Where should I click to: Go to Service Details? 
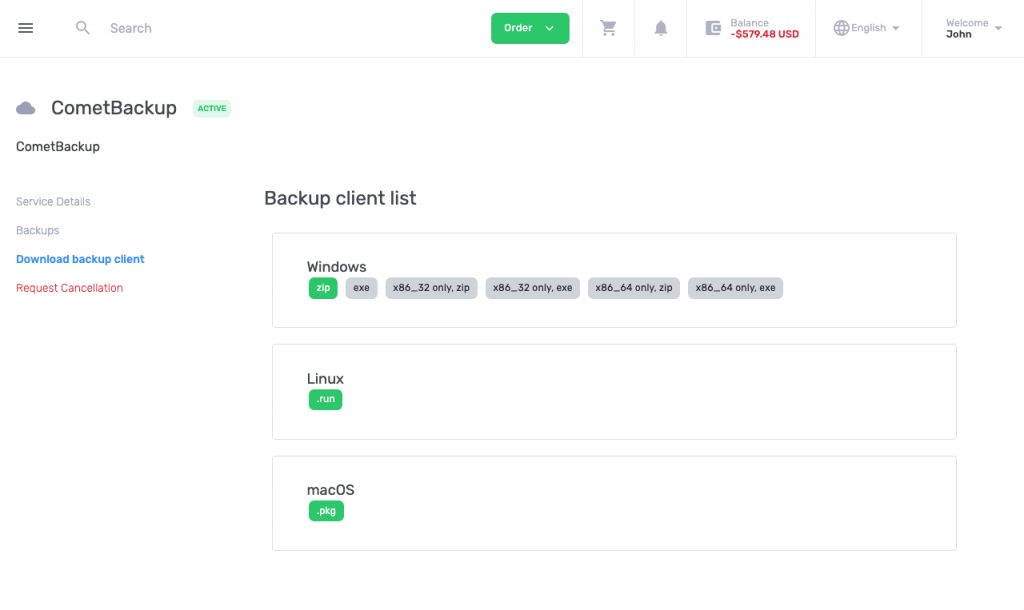click(53, 202)
